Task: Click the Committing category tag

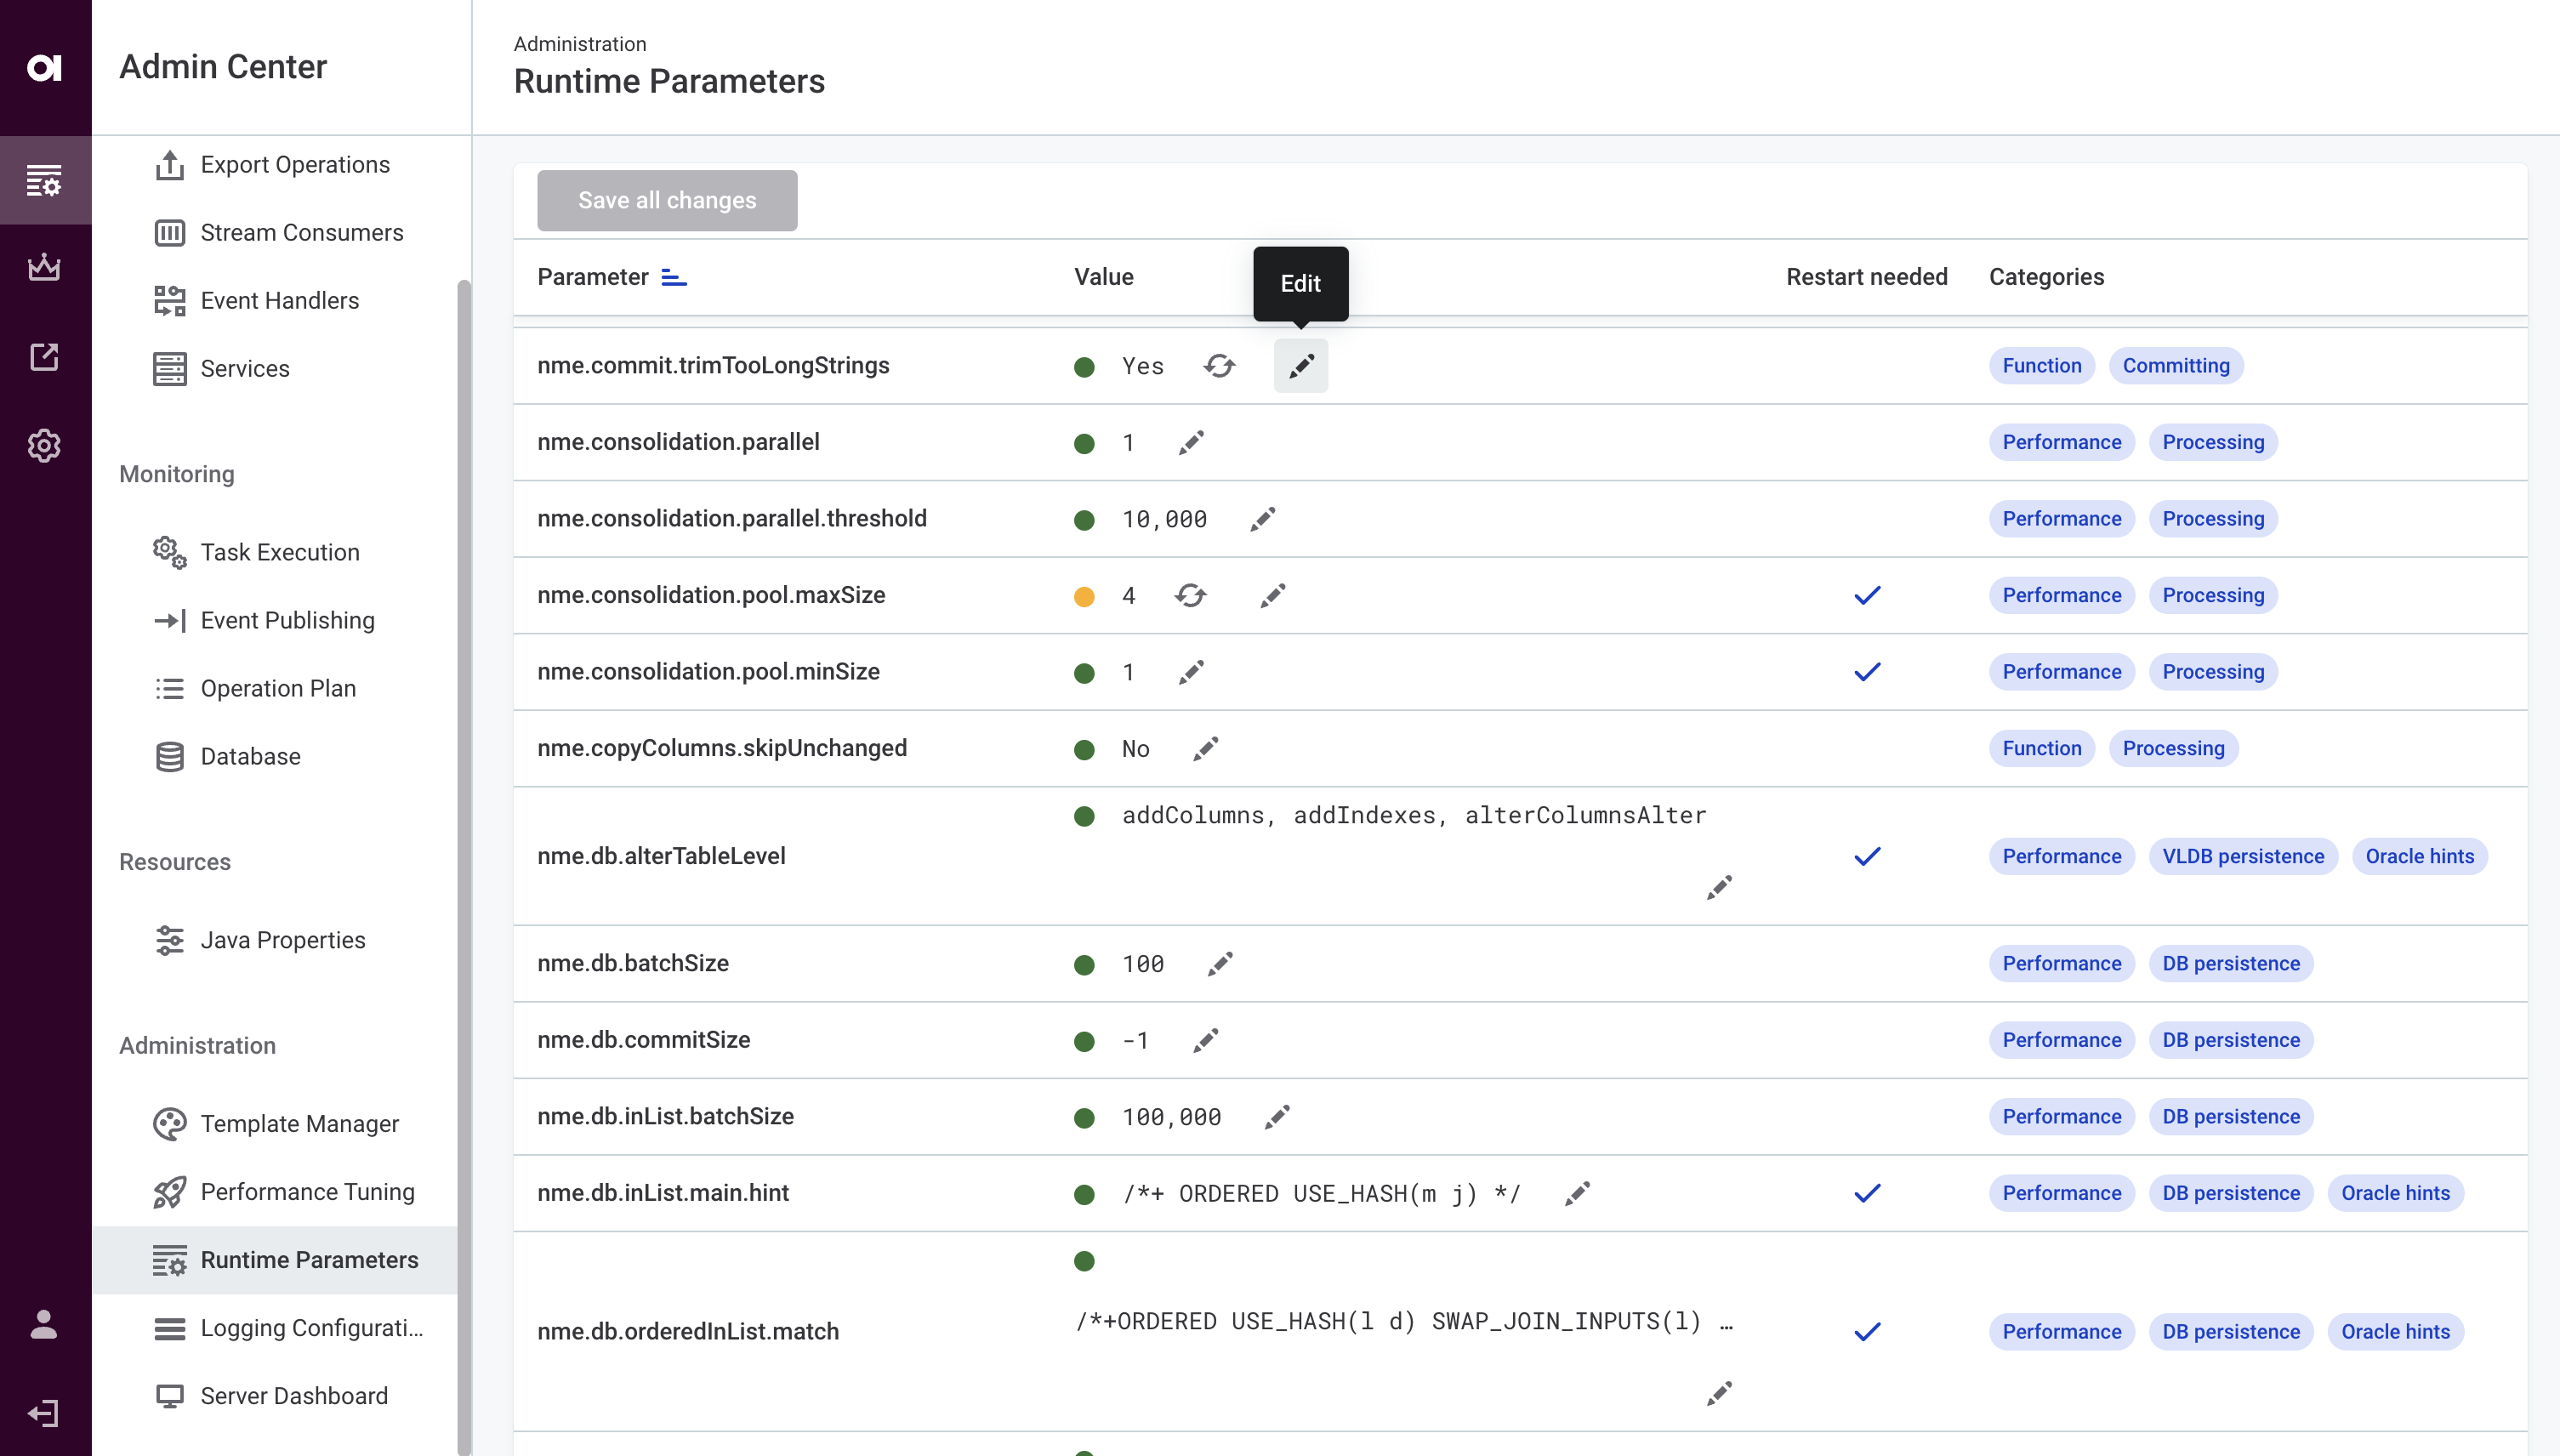Action: [x=2176, y=366]
